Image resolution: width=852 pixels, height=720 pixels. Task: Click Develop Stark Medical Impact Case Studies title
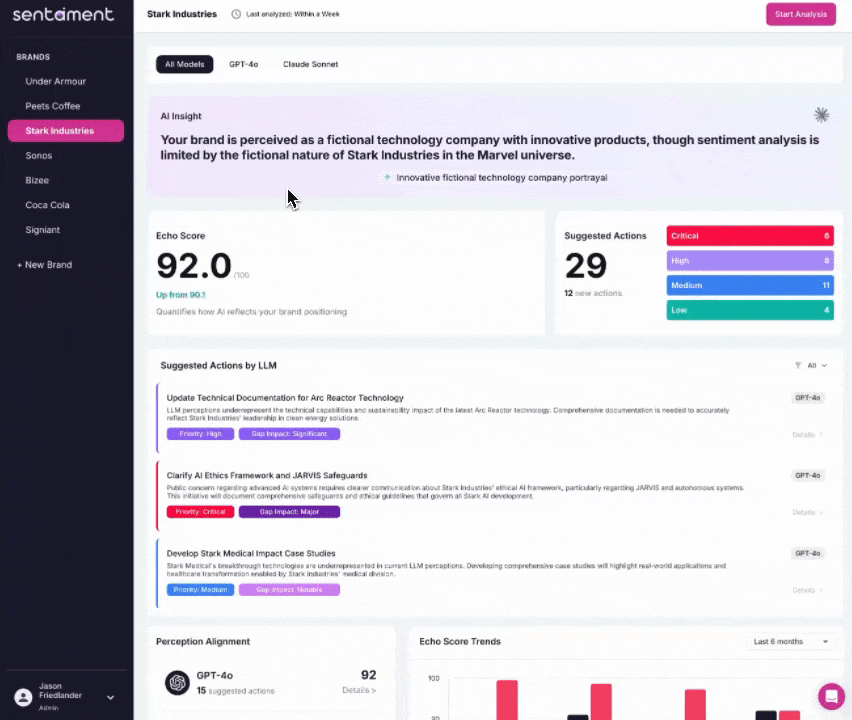[251, 553]
